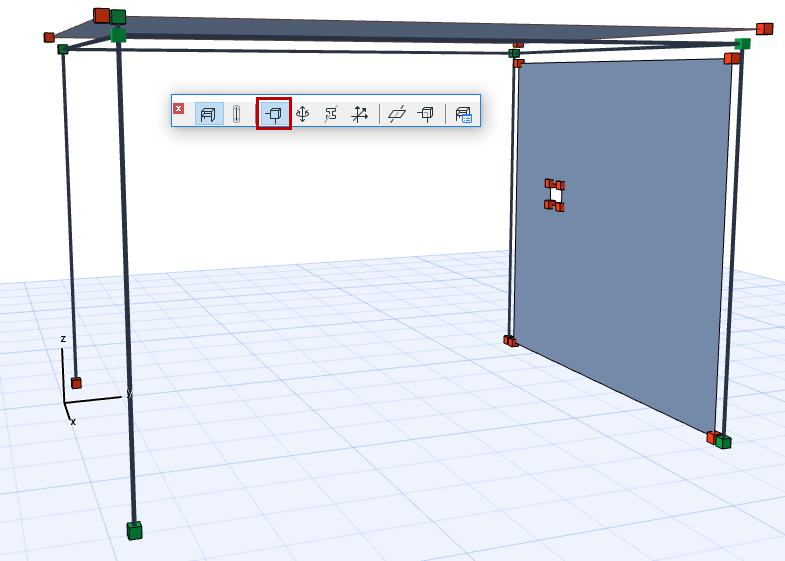Image resolution: width=785 pixels, height=561 pixels.
Task: Select red node at wall bottom left corner
Action: [511, 341]
